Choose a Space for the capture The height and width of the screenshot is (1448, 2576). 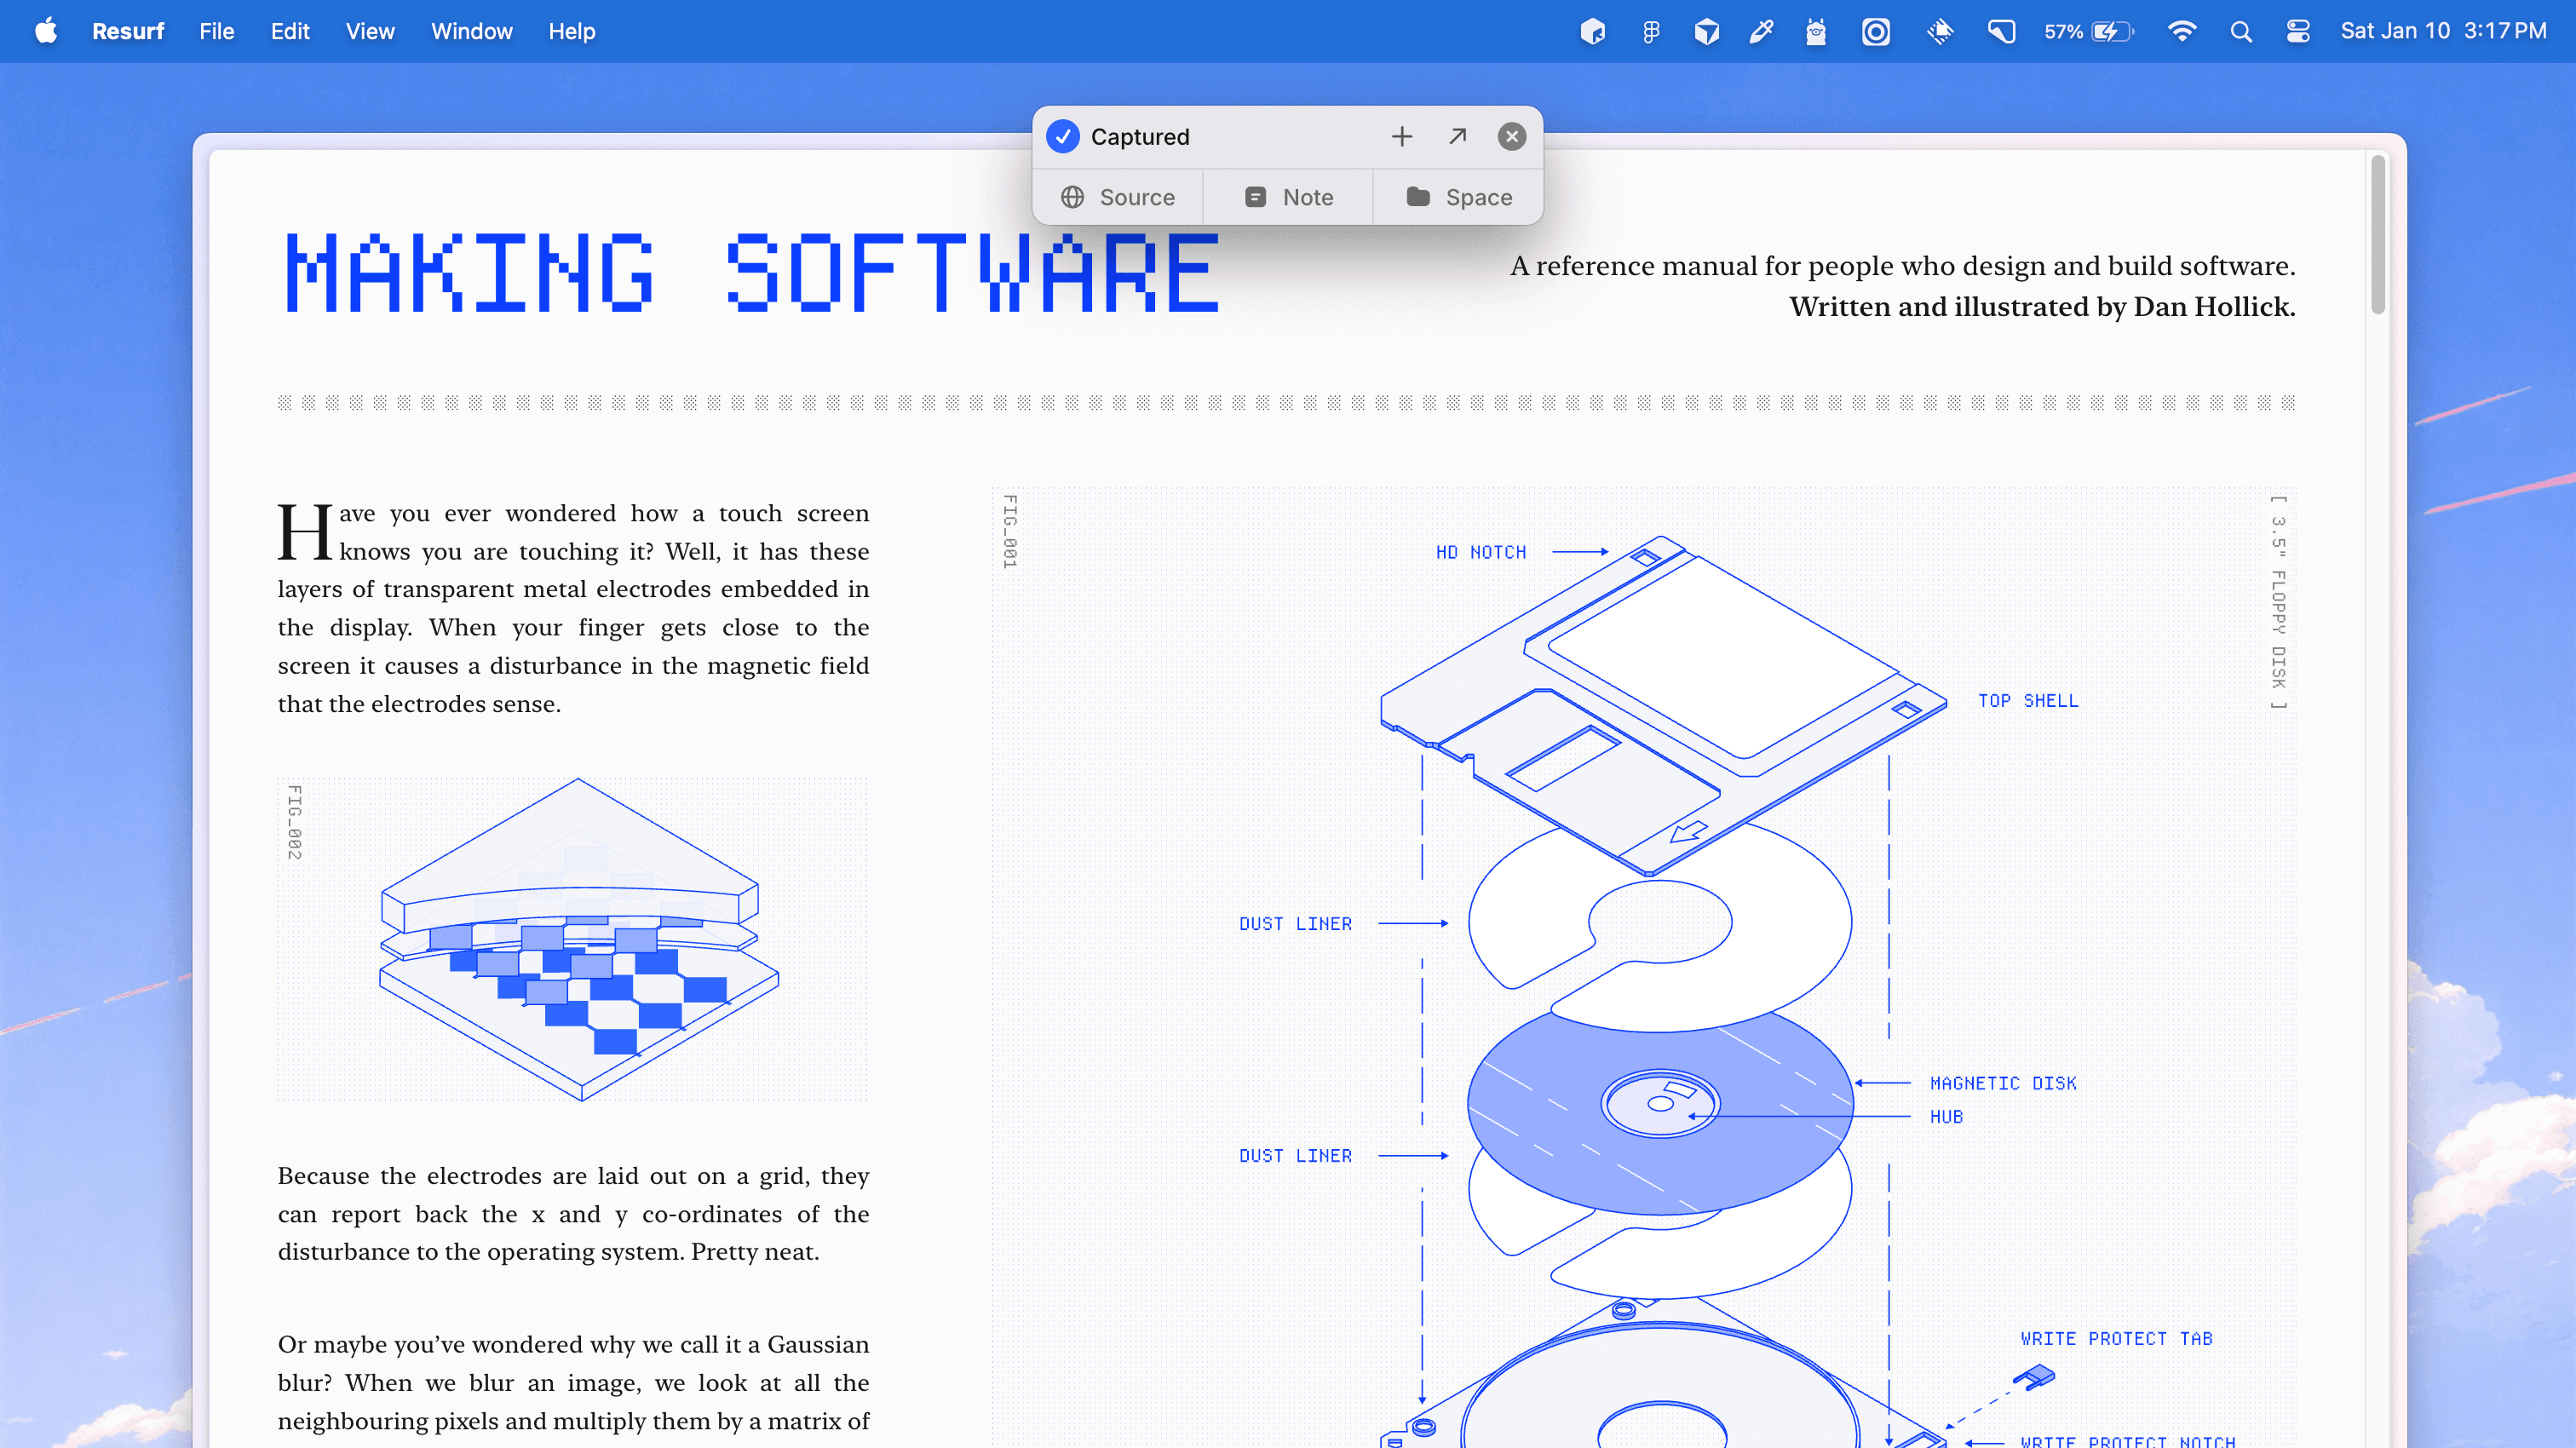[x=1458, y=197]
